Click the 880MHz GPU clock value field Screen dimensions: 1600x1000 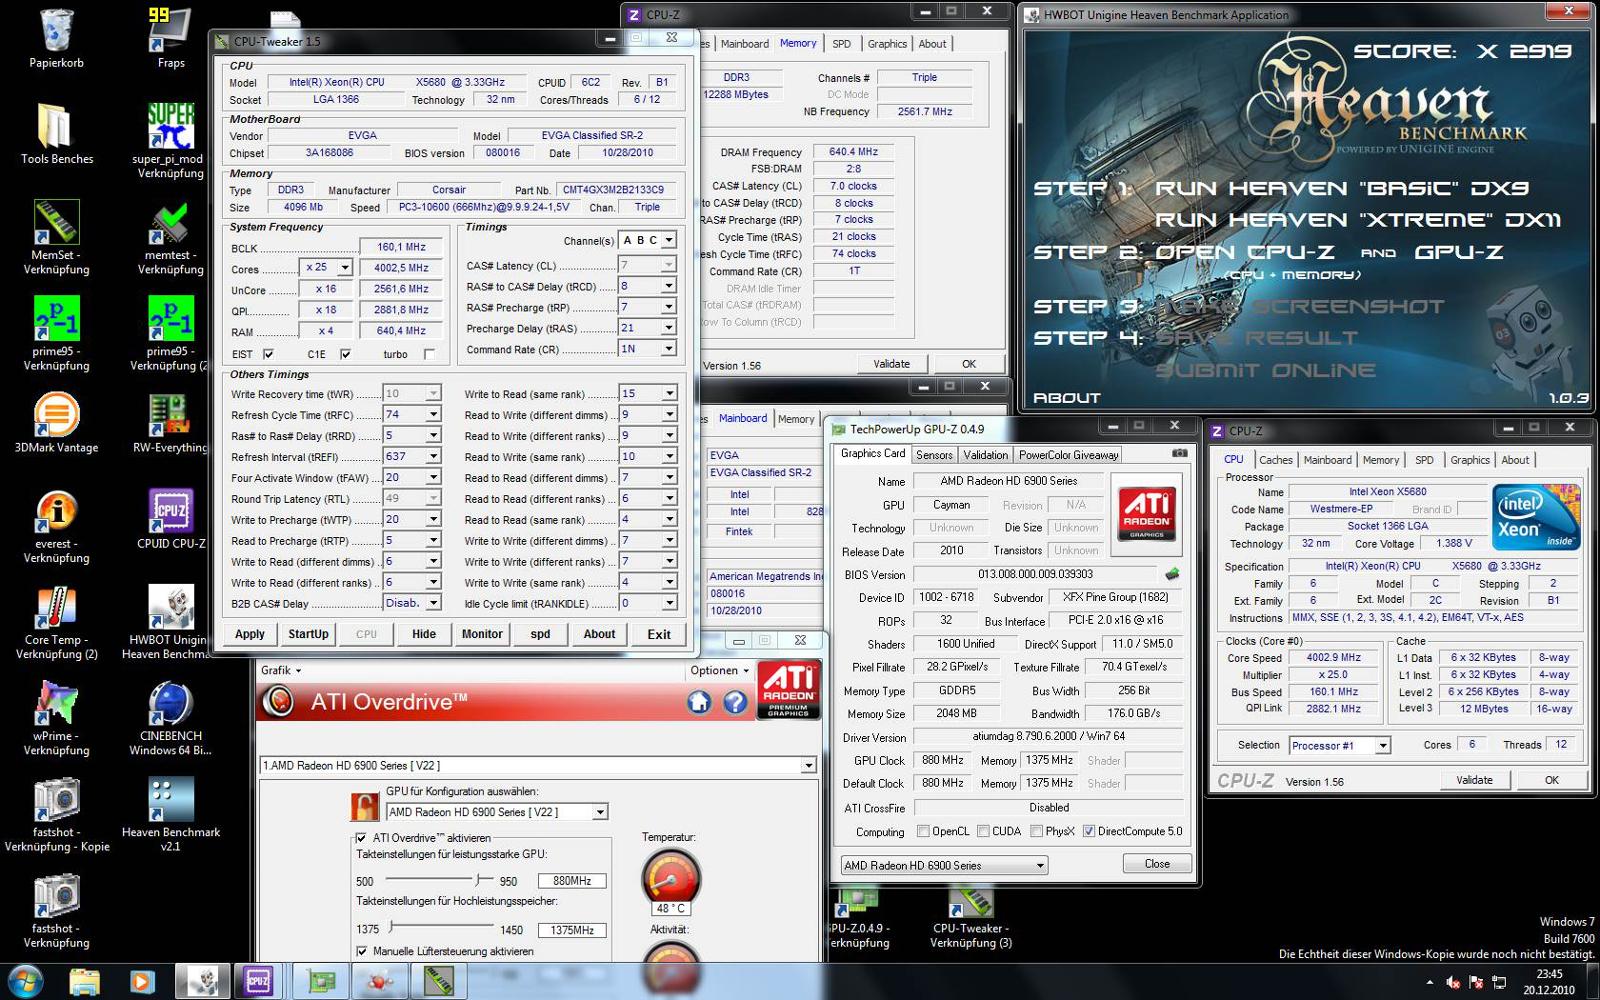pos(572,881)
